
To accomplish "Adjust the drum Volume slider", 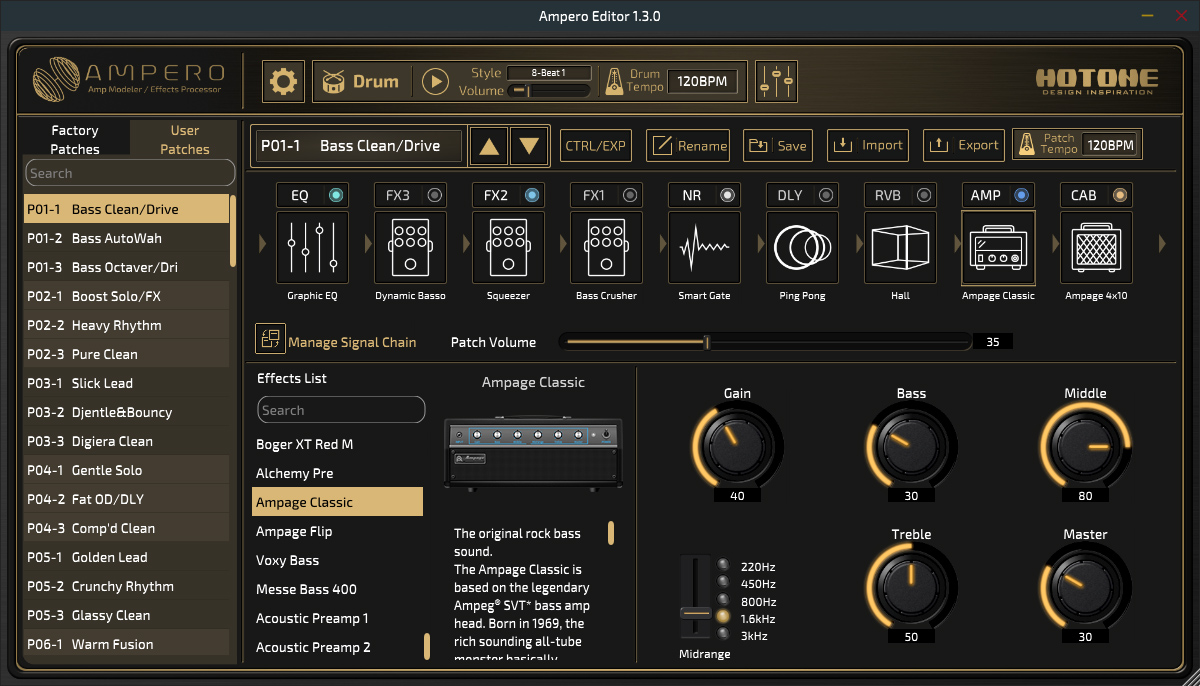I will click(x=549, y=91).
